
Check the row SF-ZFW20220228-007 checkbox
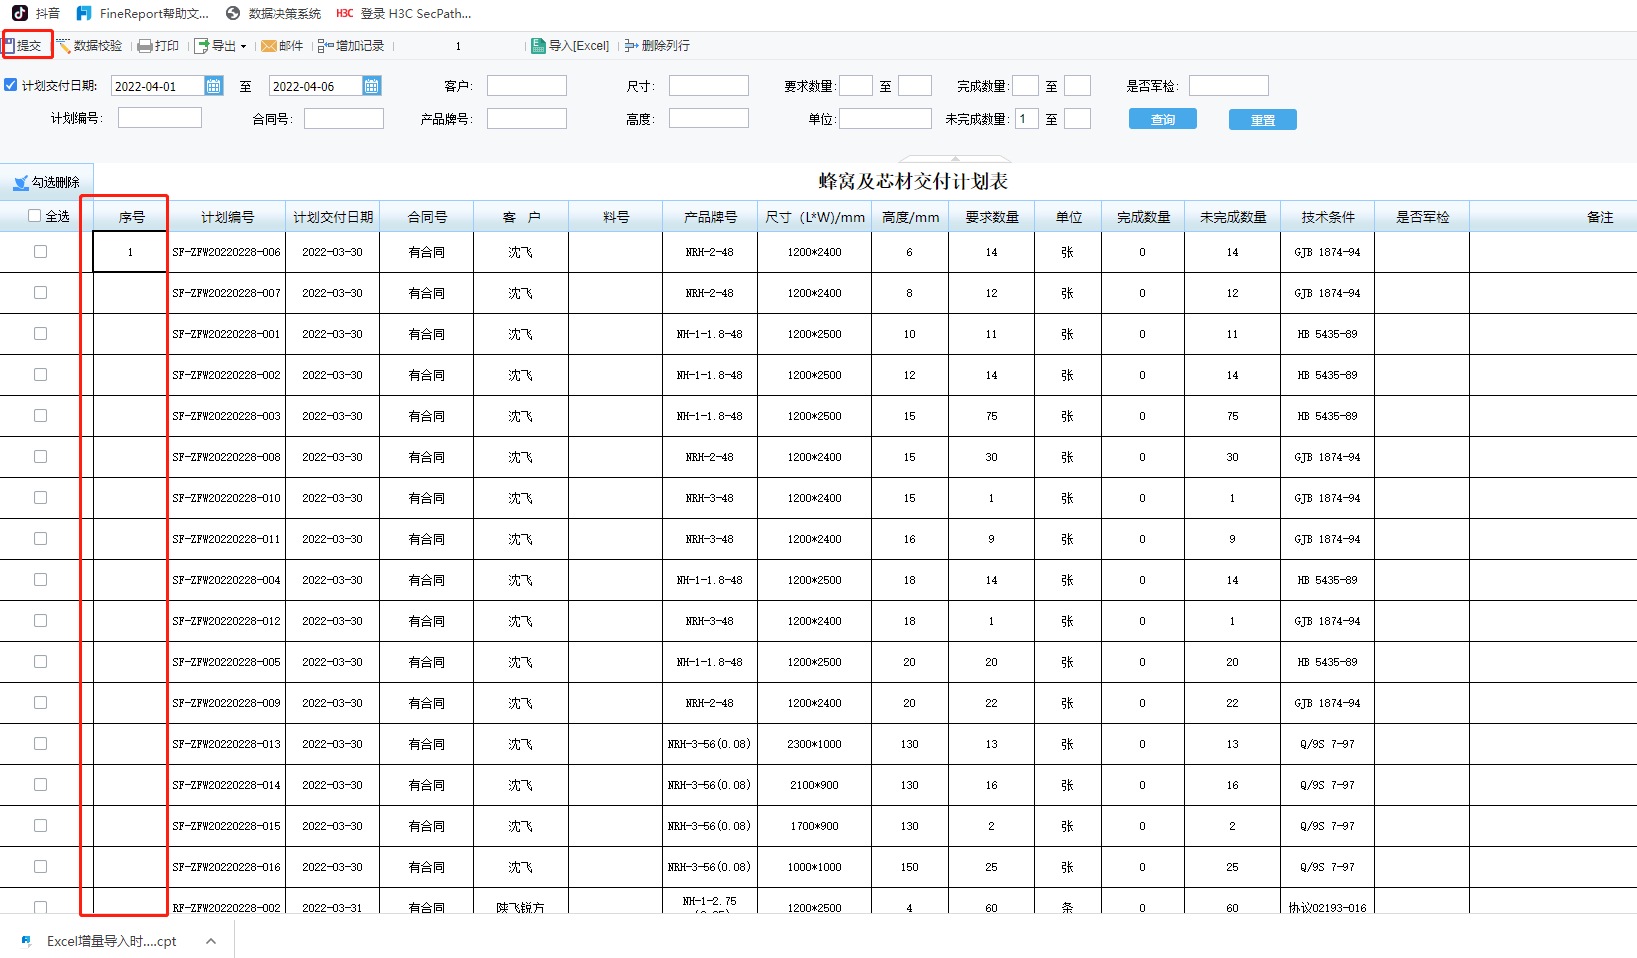pos(40,293)
